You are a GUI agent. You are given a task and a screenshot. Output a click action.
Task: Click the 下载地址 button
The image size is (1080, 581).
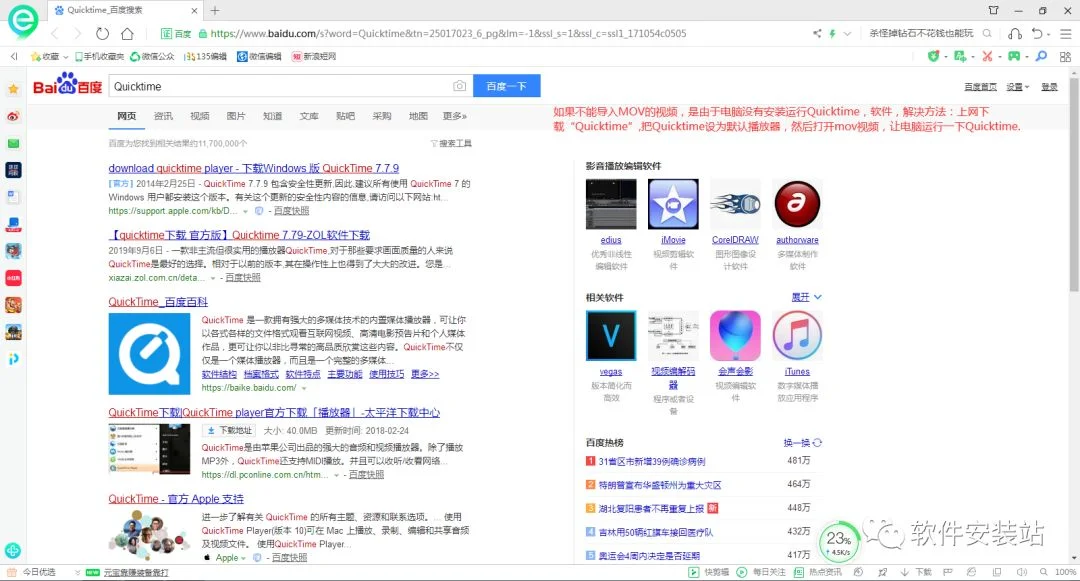click(x=229, y=430)
